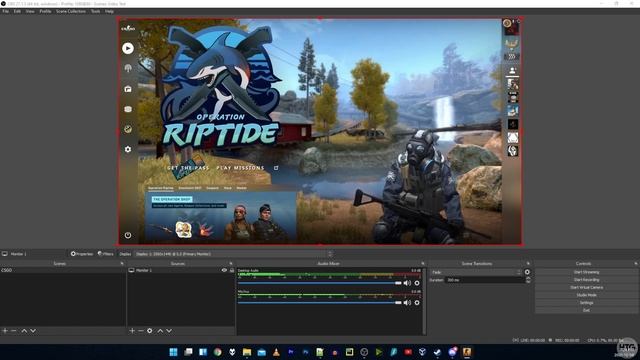This screenshot has width=640, height=360.
Task: Pop out the Sources dock
Action: [x=231, y=264]
